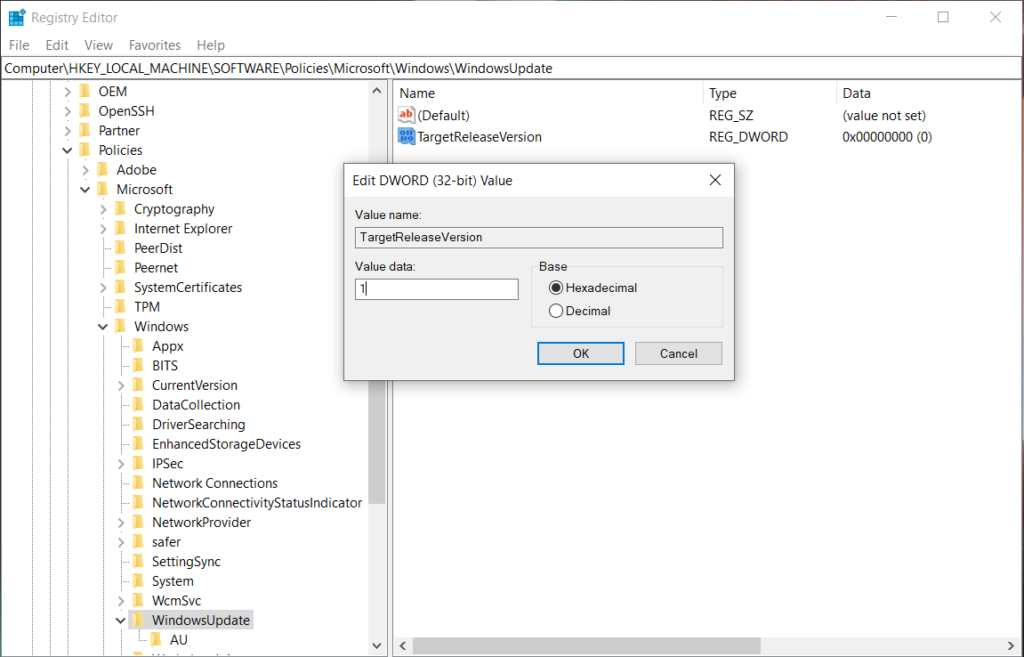Collapse the Policies tree node
The width and height of the screenshot is (1024, 657).
click(68, 151)
